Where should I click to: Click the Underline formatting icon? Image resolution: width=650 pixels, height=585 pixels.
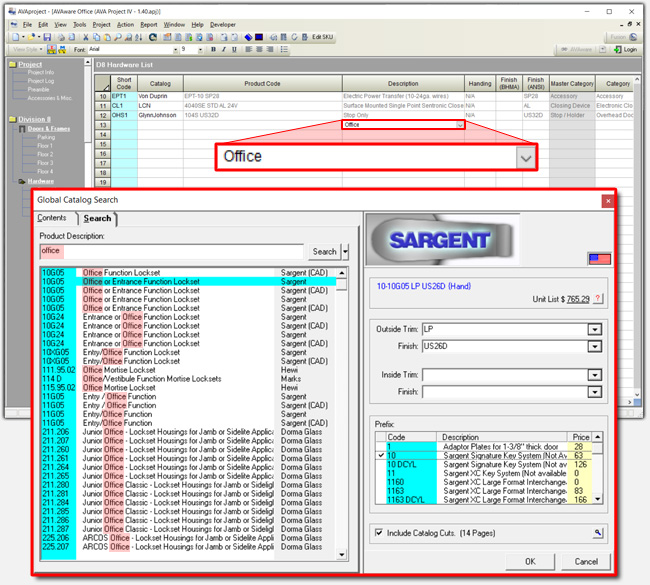coord(235,49)
